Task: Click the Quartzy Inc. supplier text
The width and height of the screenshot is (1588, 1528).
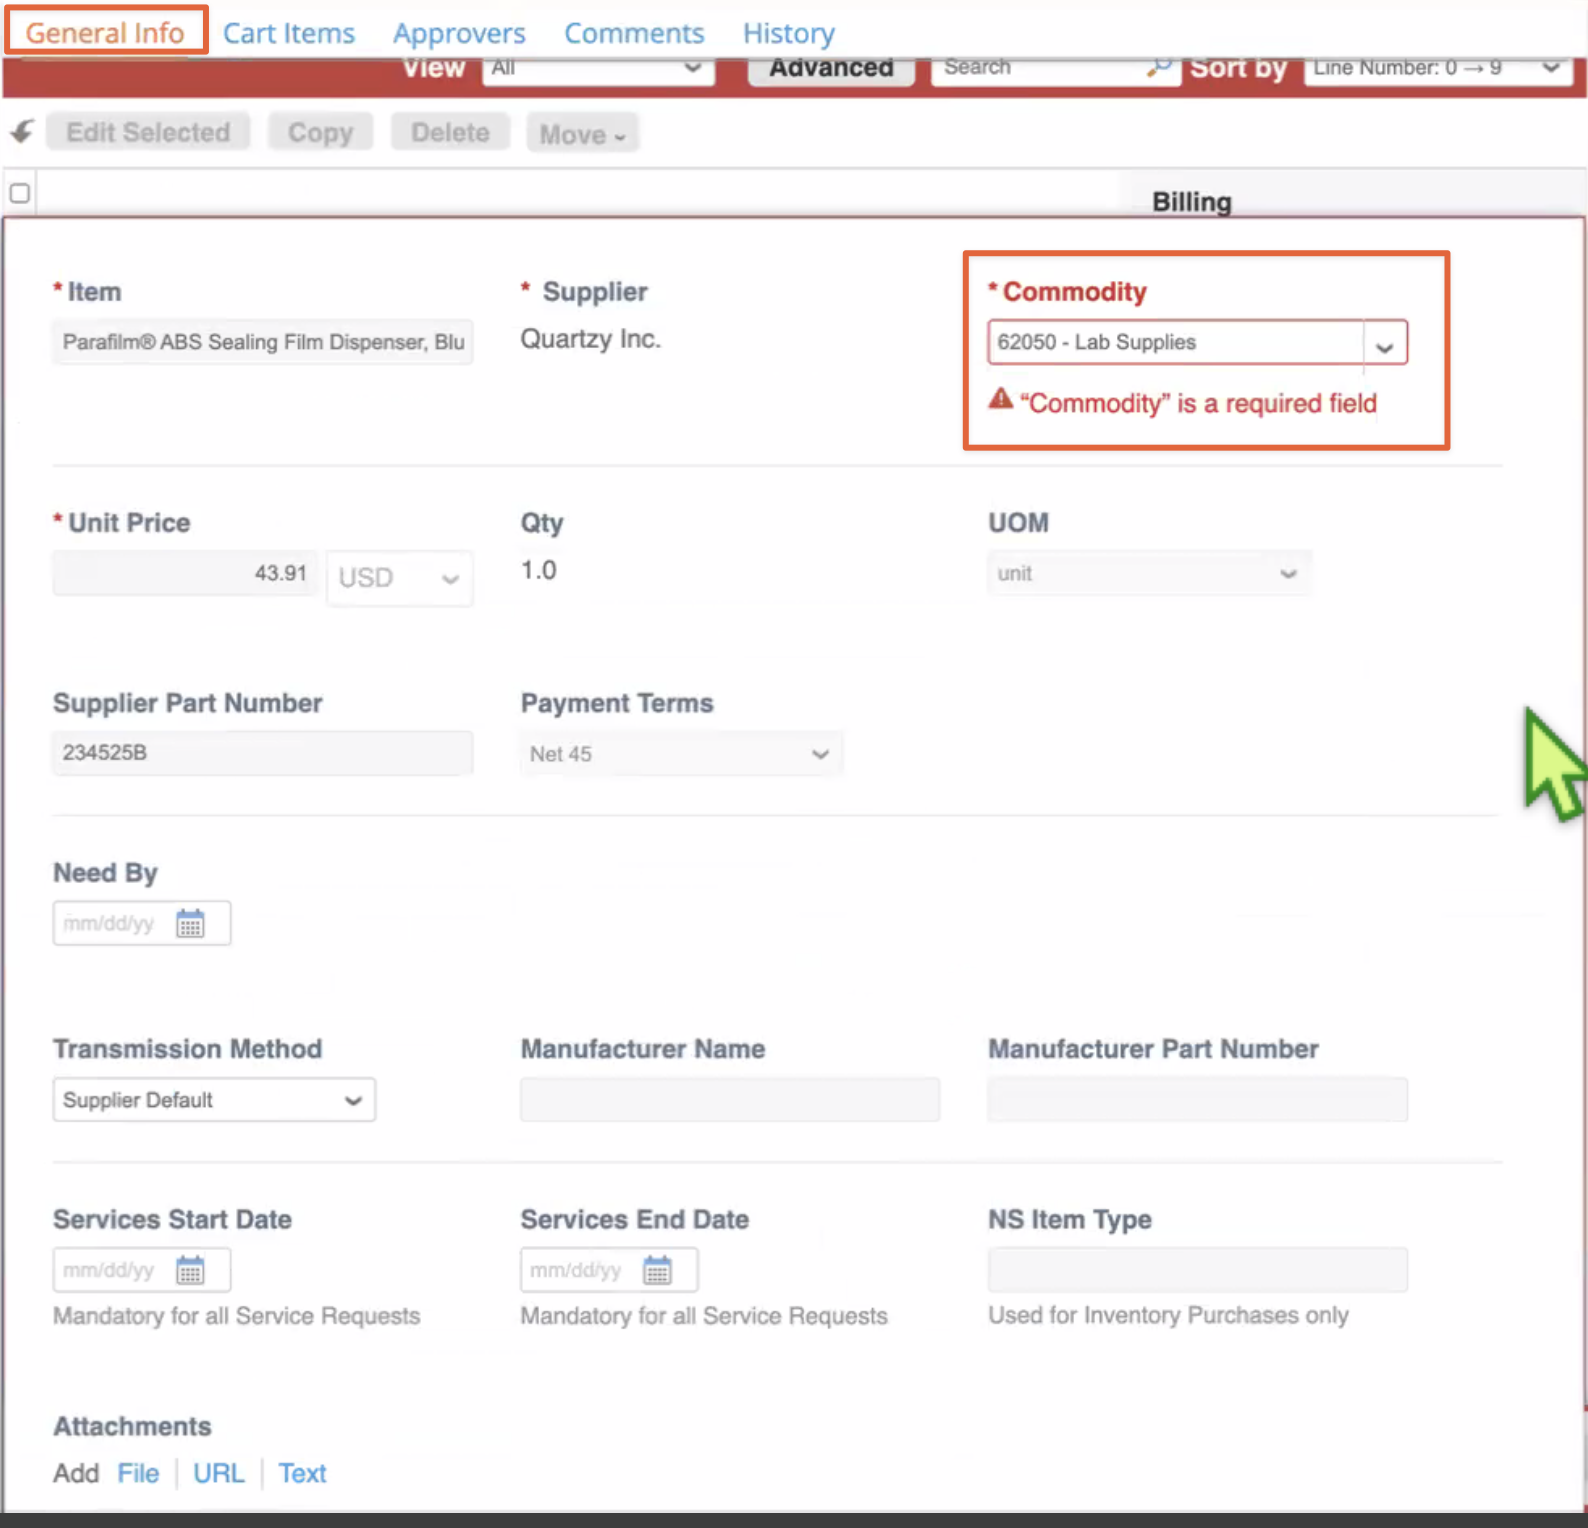Action: [590, 339]
